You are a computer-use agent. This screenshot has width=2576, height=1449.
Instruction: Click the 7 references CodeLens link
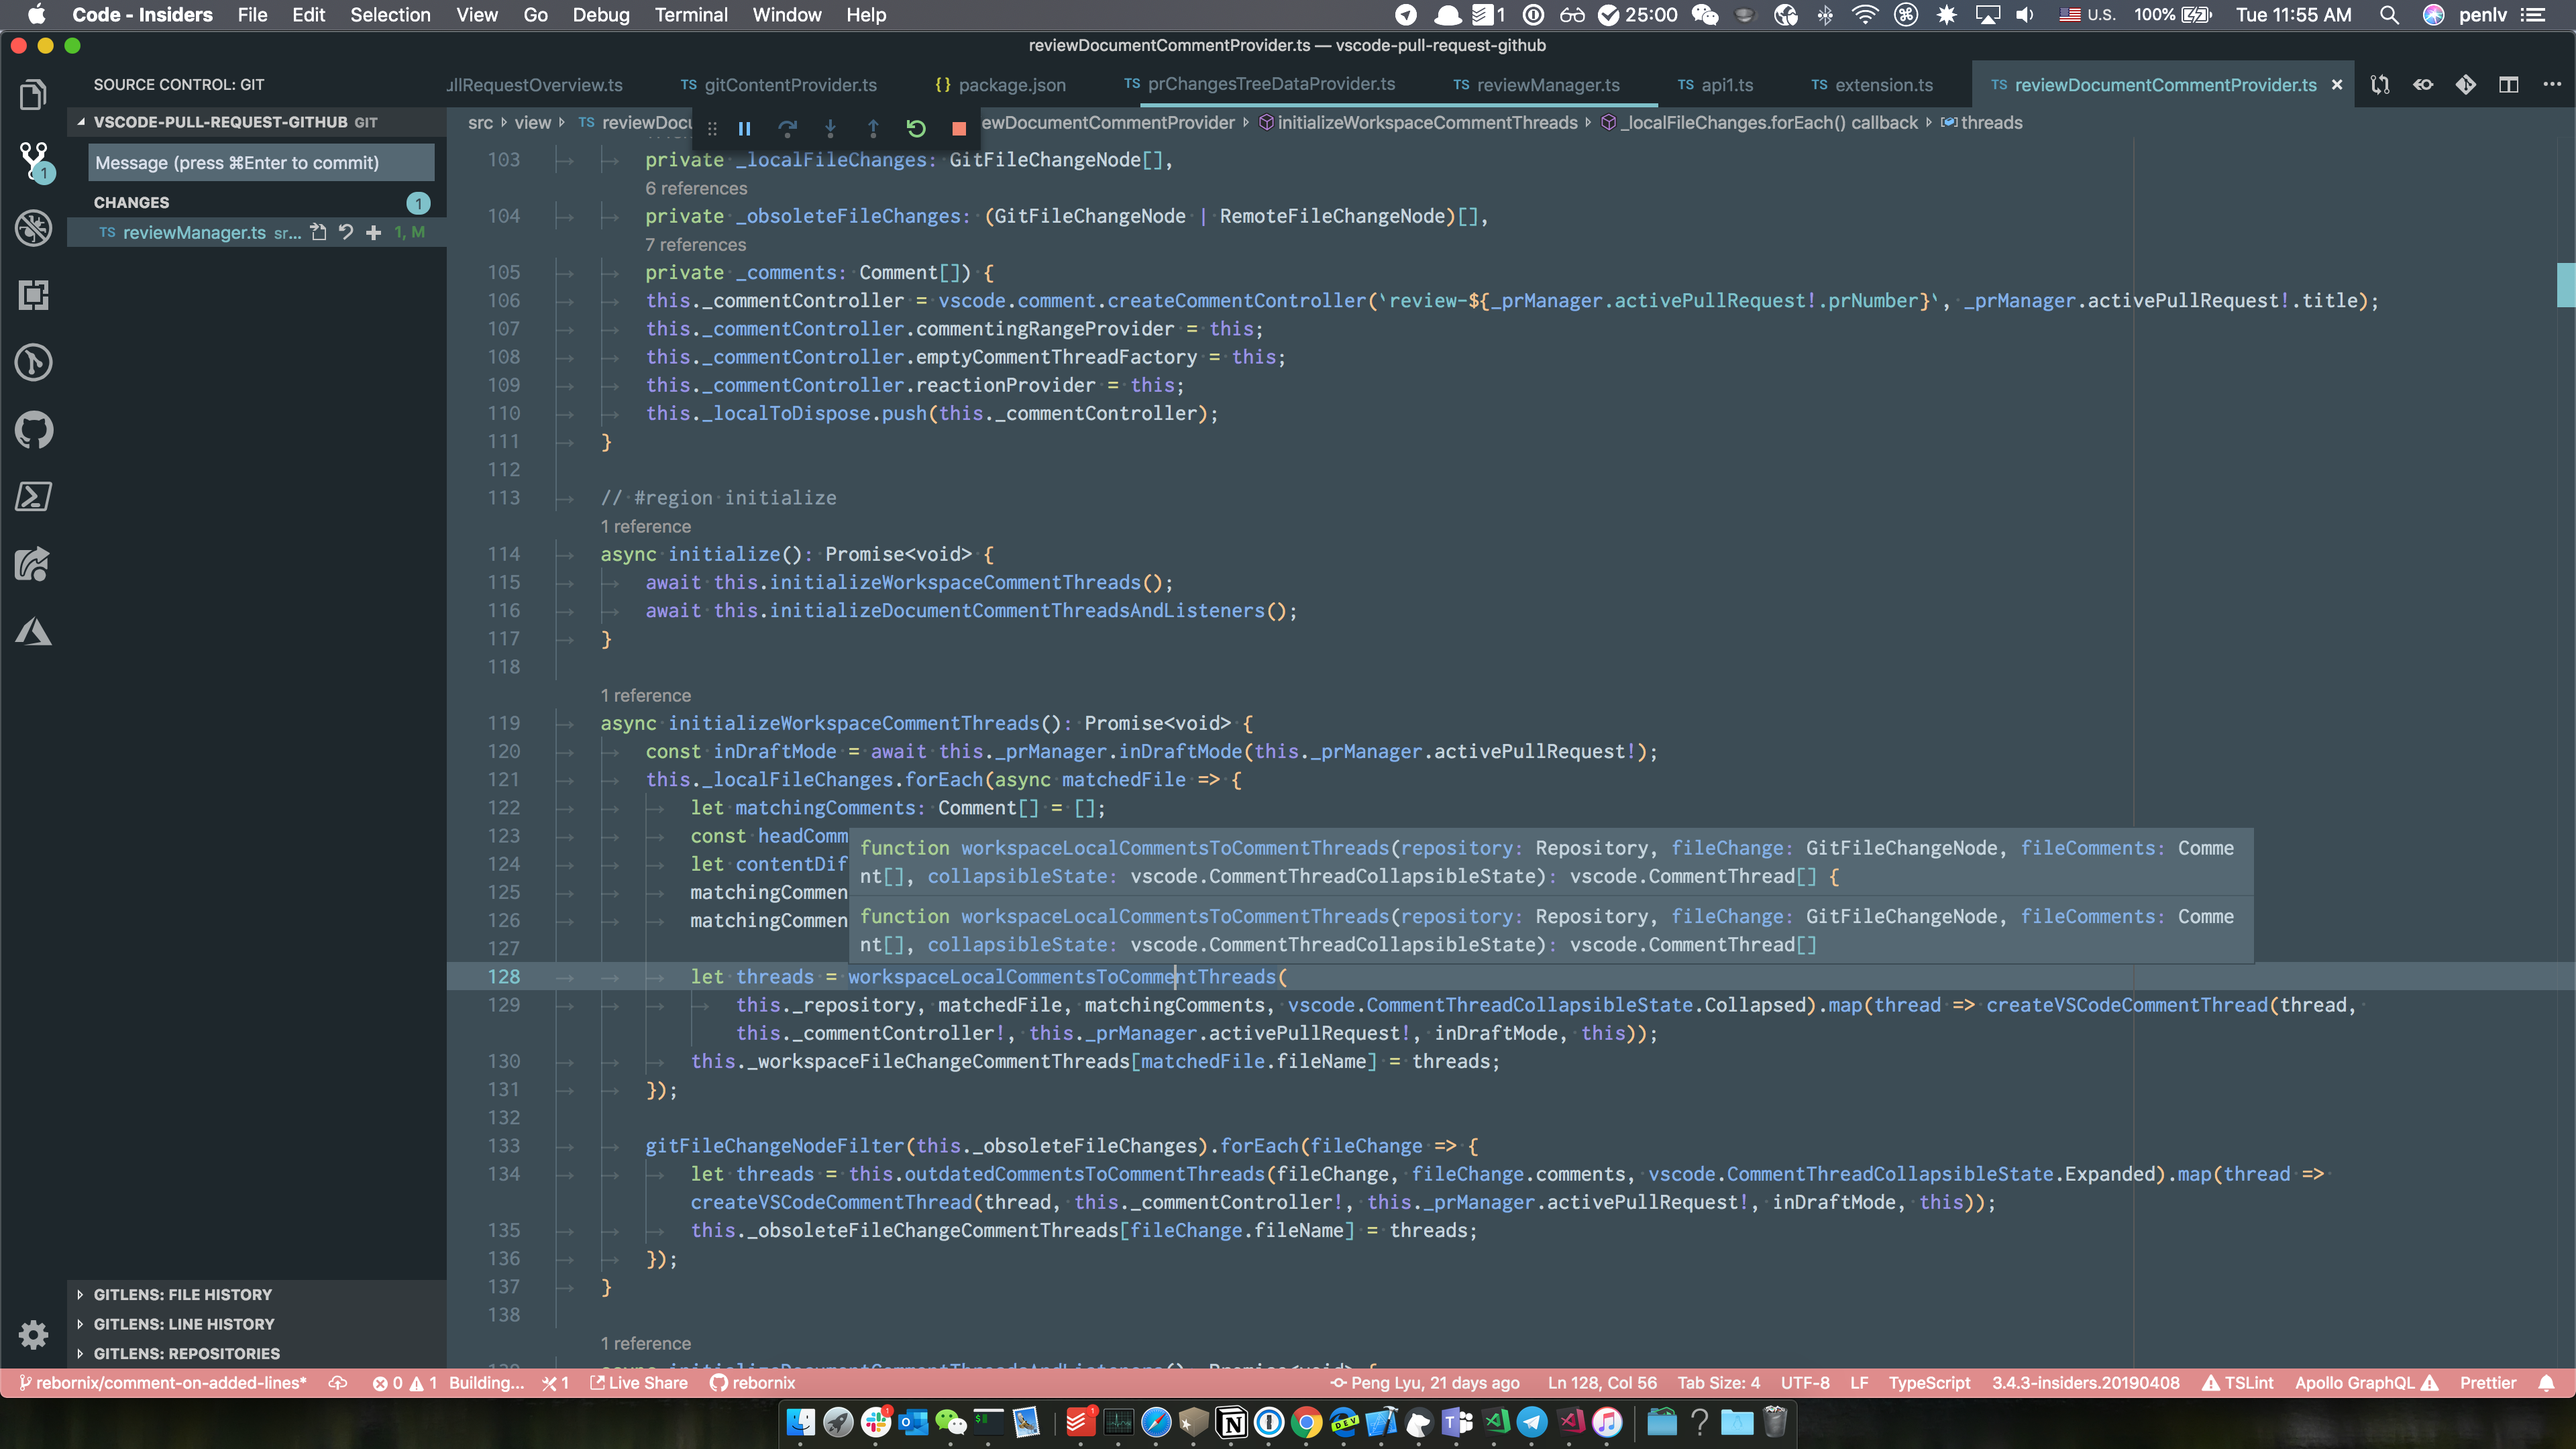695,244
